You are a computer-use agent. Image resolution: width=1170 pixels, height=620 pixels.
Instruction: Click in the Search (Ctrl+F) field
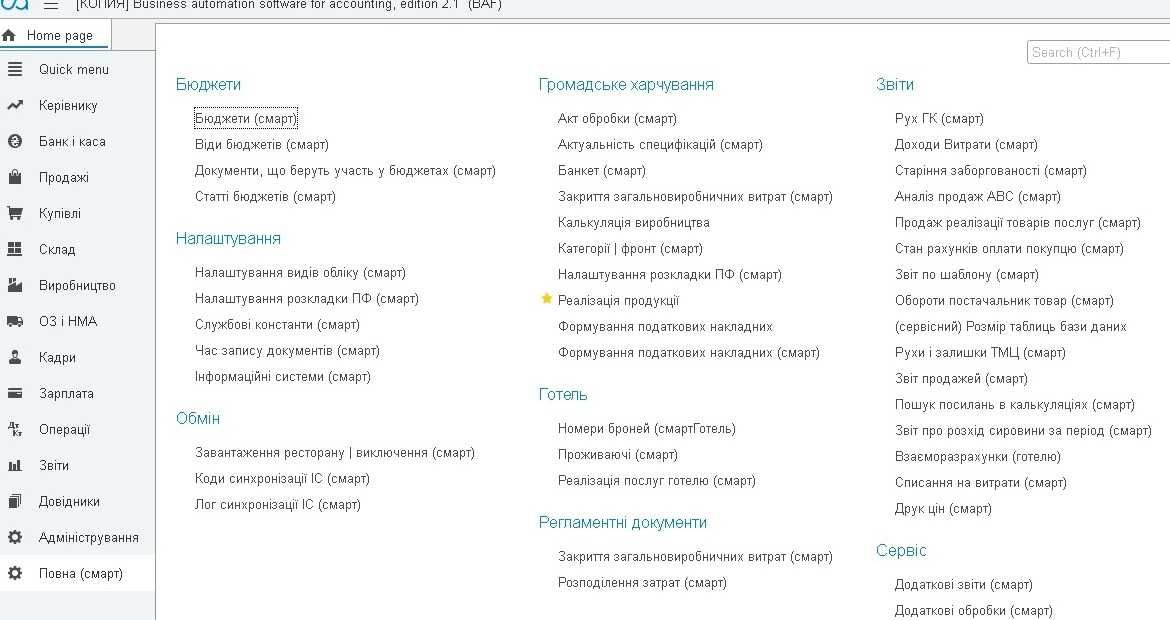pyautogui.click(x=1098, y=52)
